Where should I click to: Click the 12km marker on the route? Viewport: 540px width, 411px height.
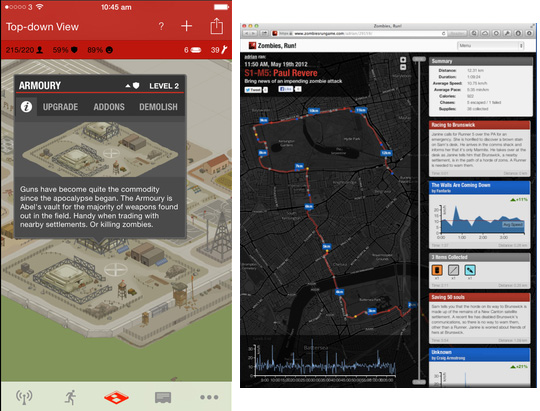click(386, 153)
